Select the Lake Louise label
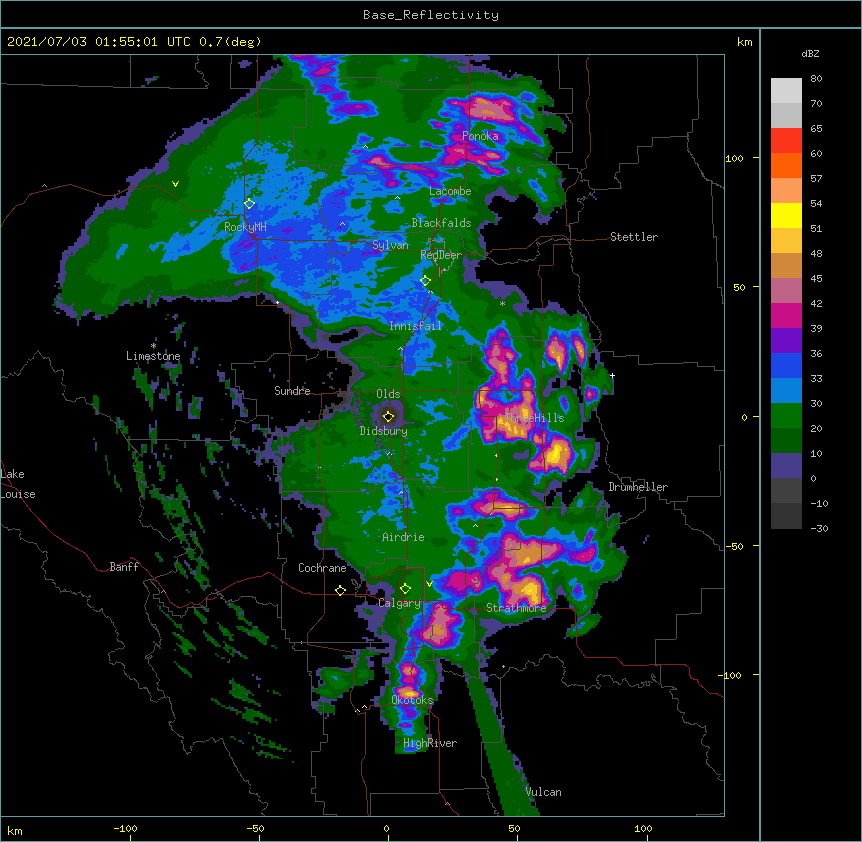This screenshot has height=842, width=862. pos(18,484)
